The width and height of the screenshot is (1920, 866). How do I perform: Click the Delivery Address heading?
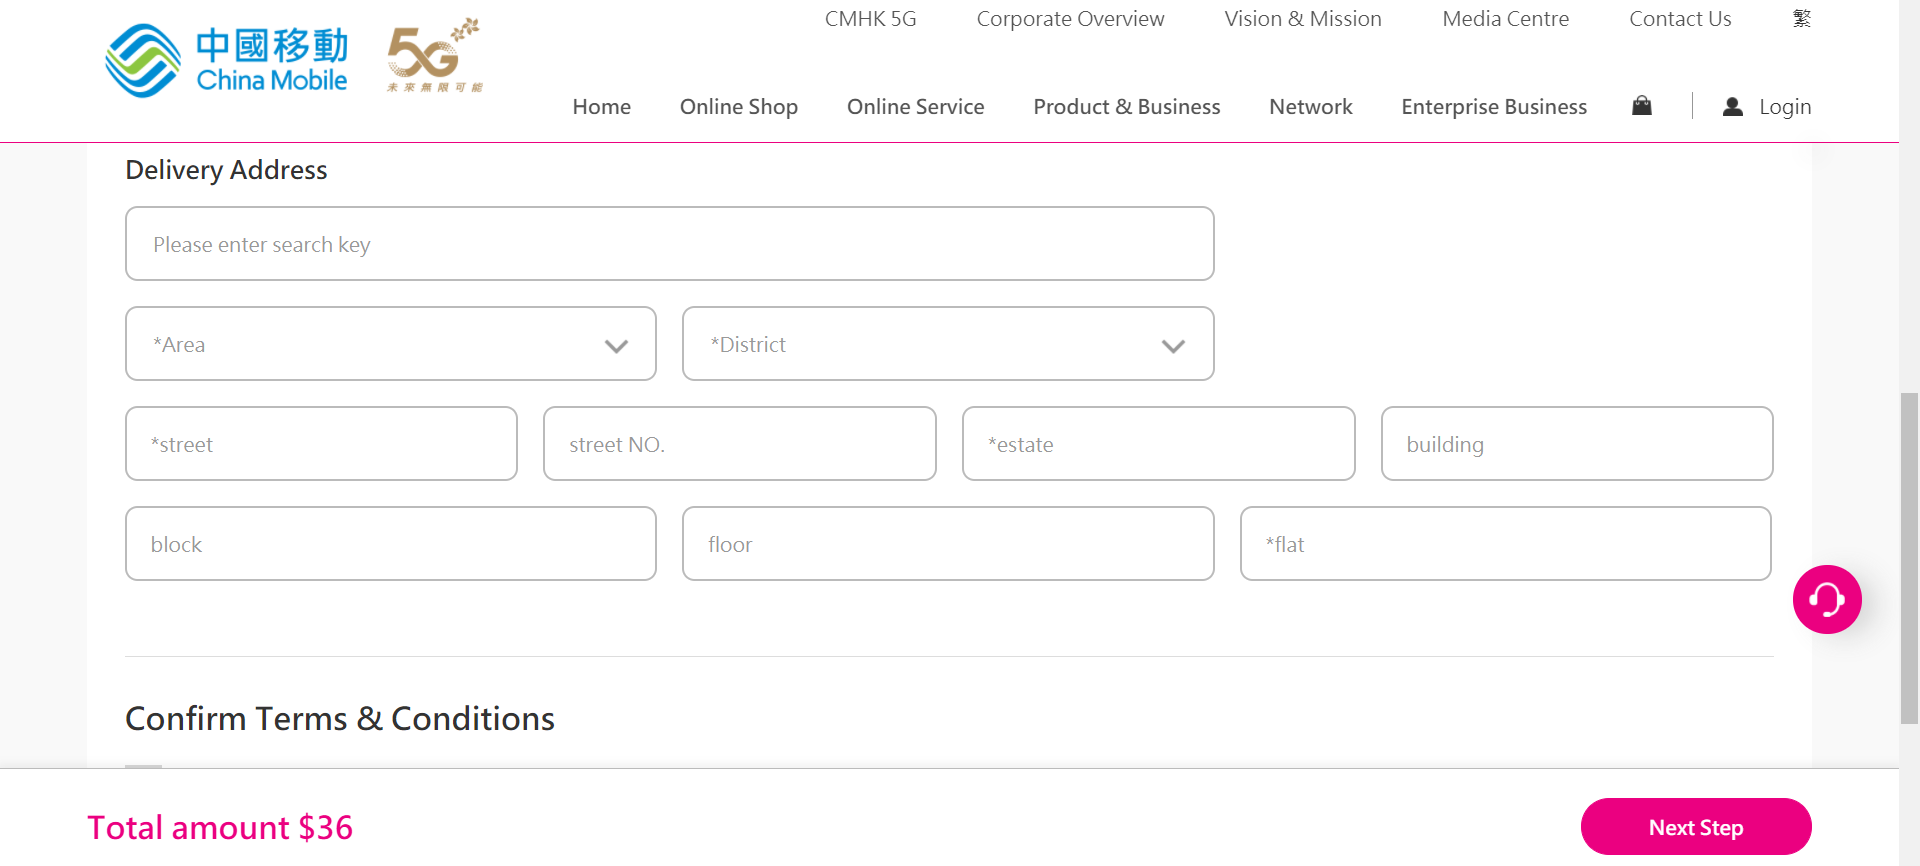226,170
